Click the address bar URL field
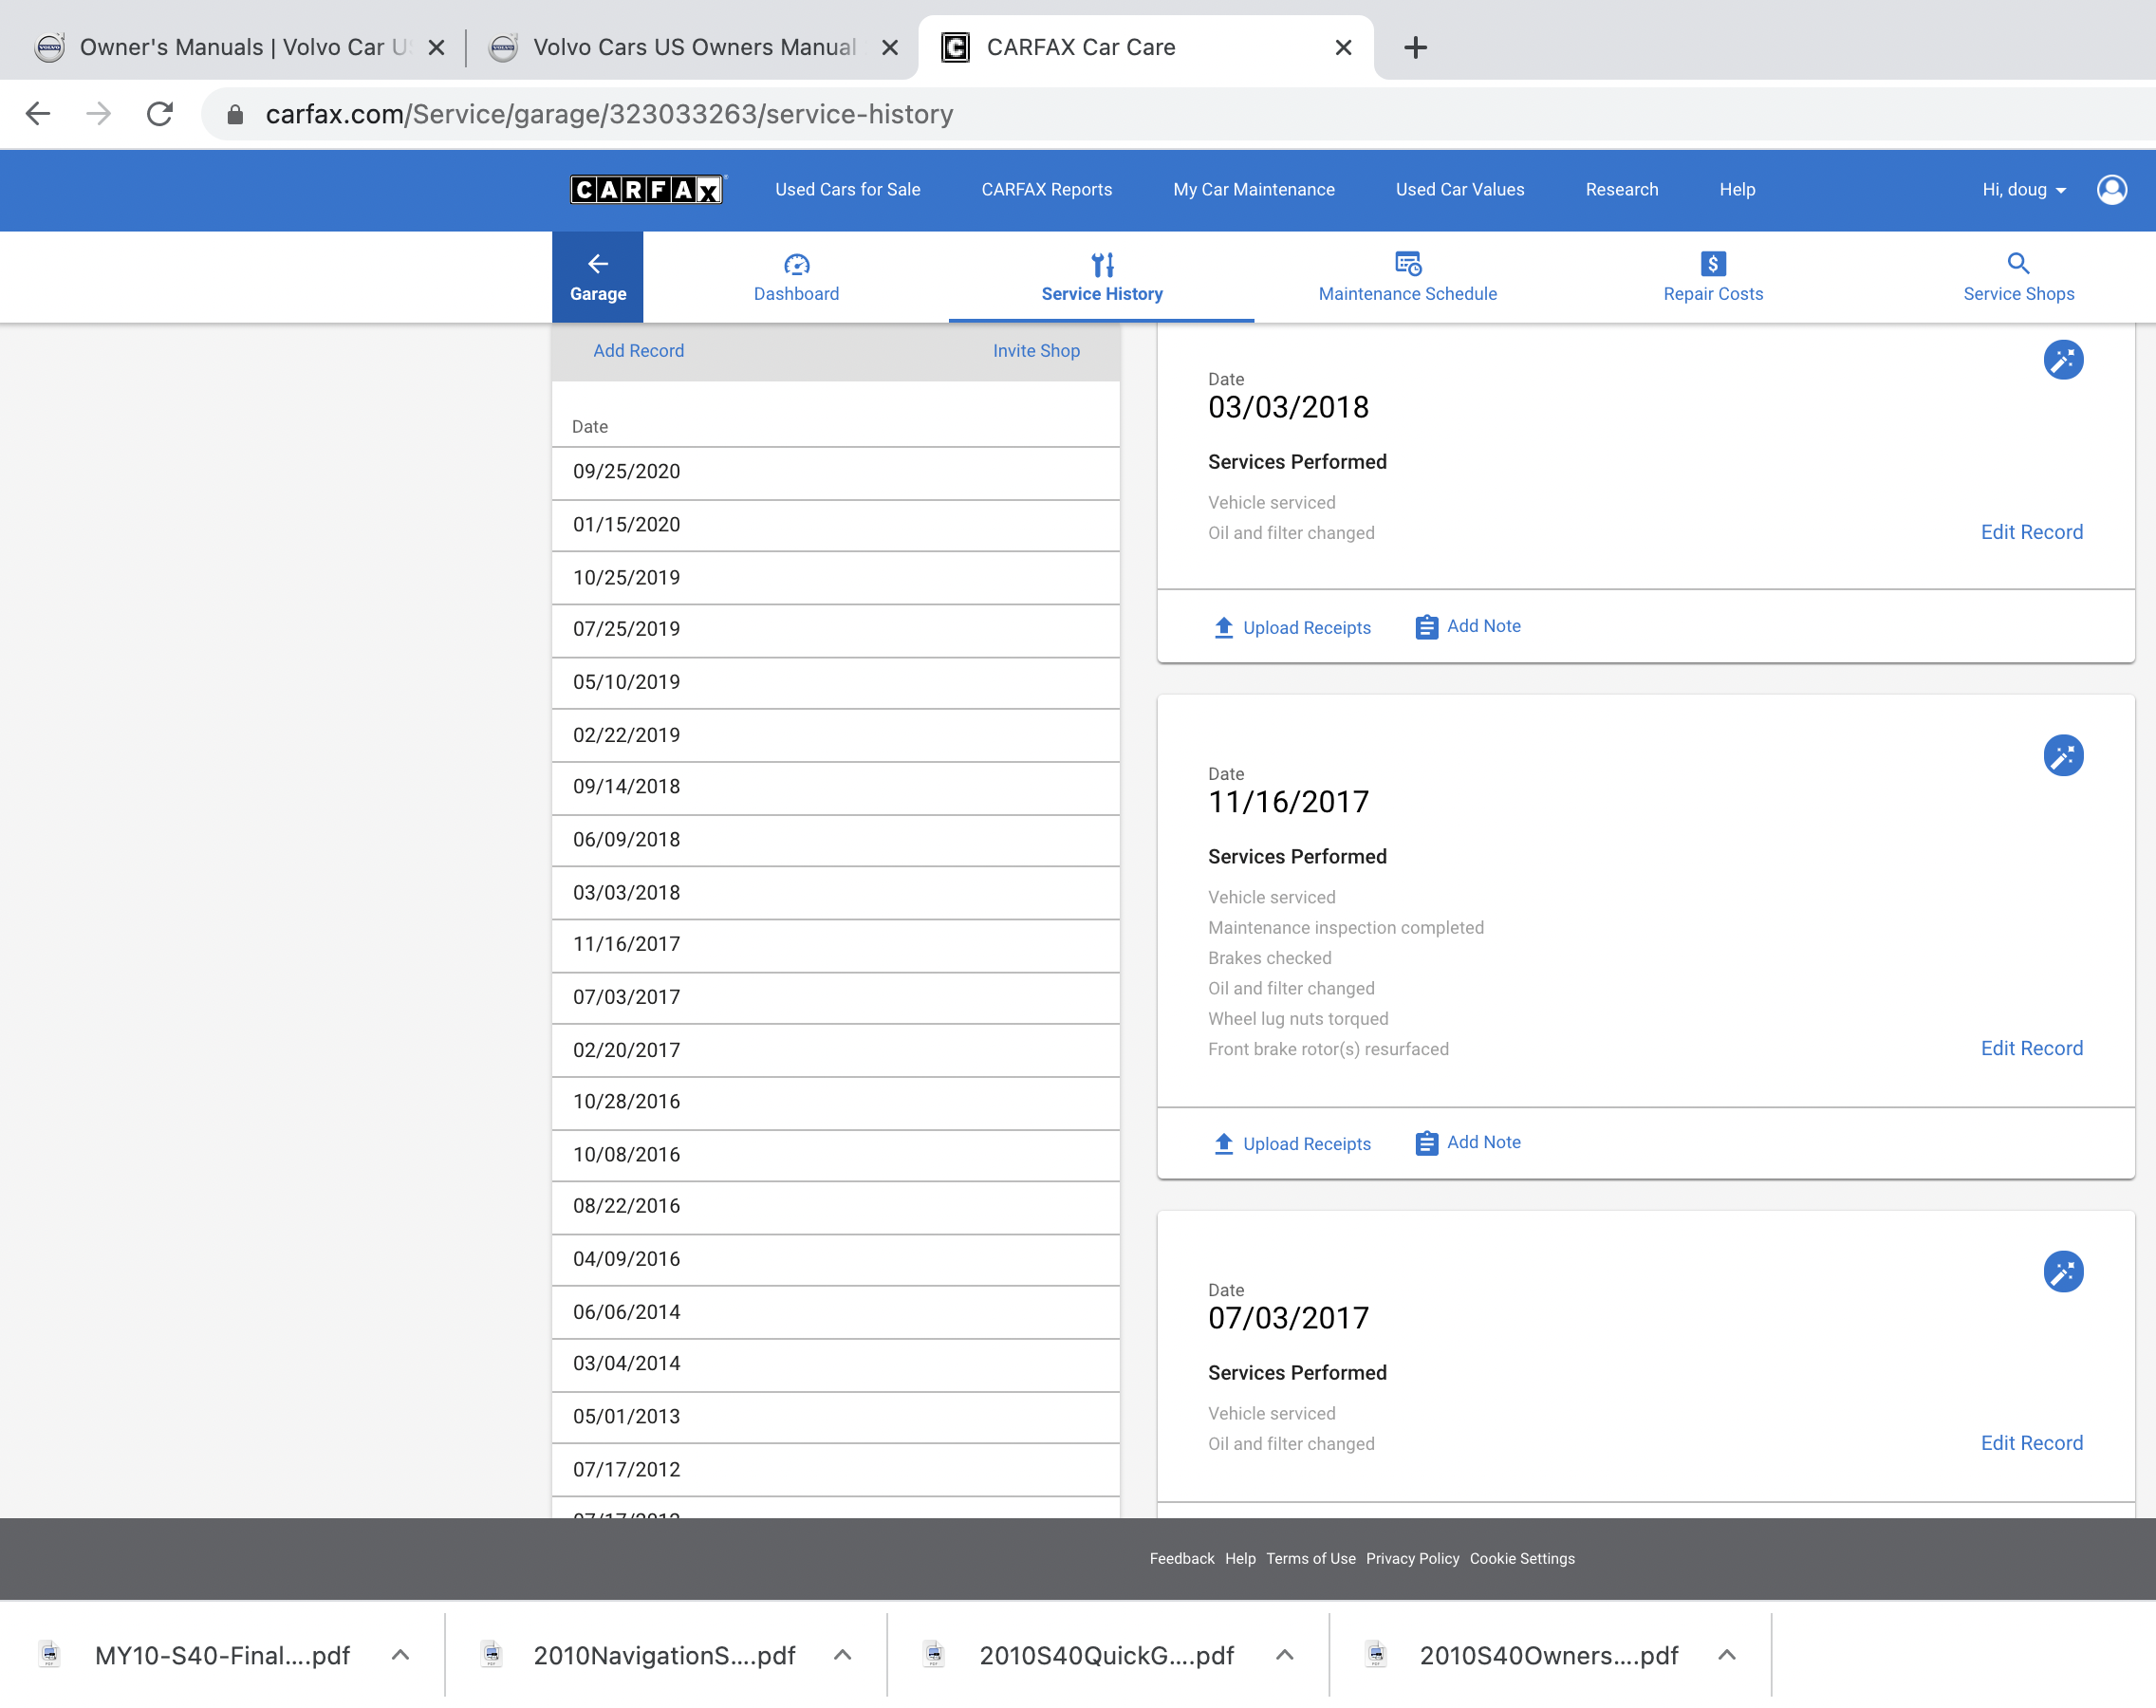 pyautogui.click(x=1180, y=114)
